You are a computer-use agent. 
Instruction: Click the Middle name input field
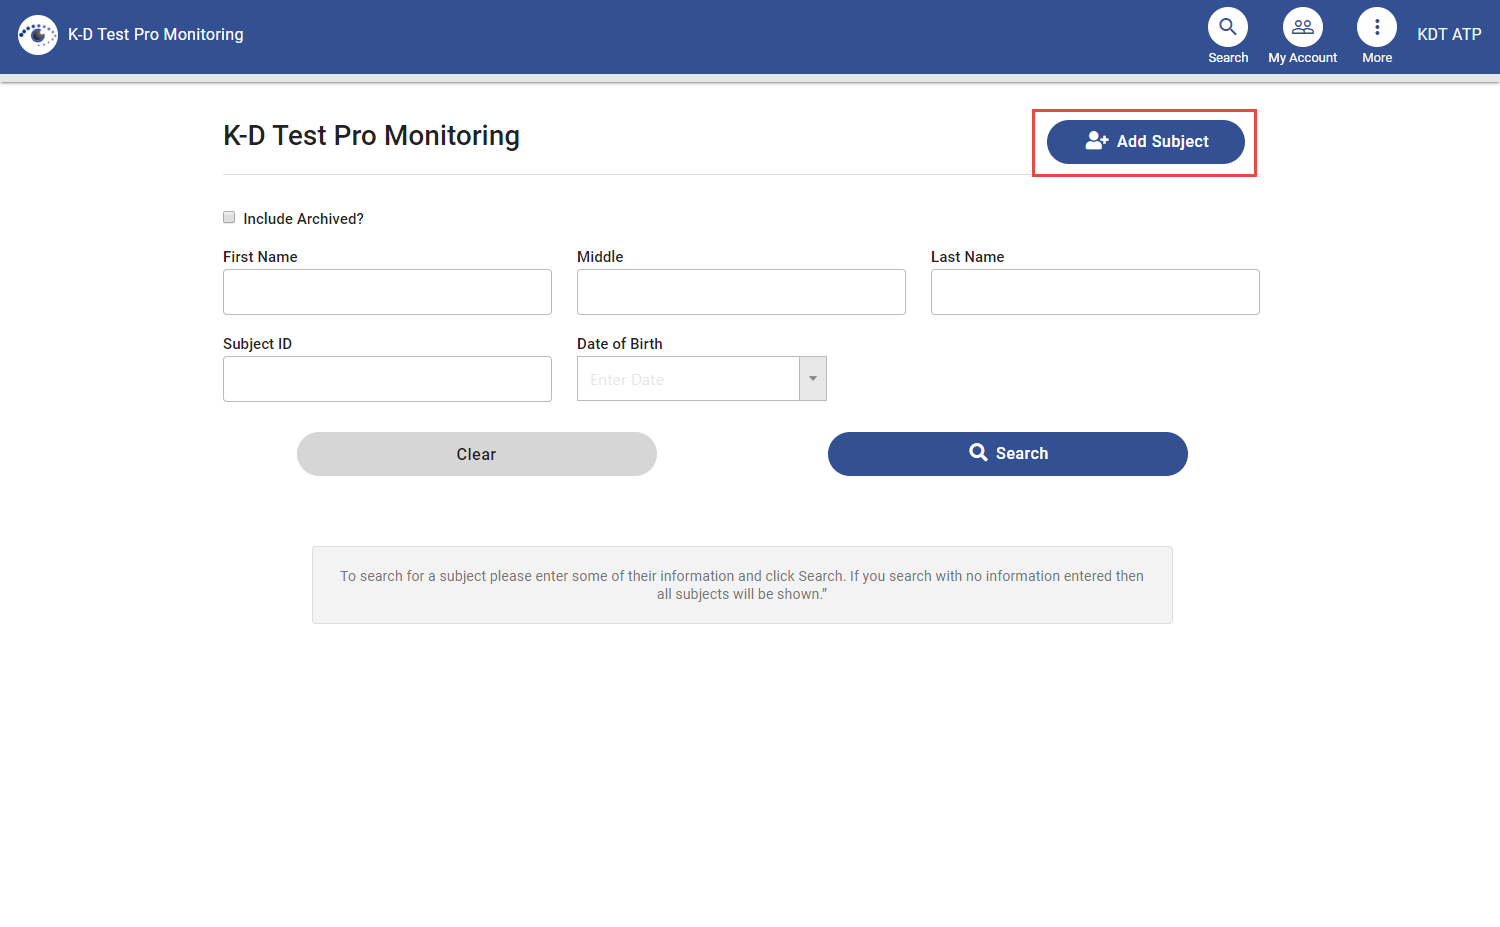tap(740, 291)
